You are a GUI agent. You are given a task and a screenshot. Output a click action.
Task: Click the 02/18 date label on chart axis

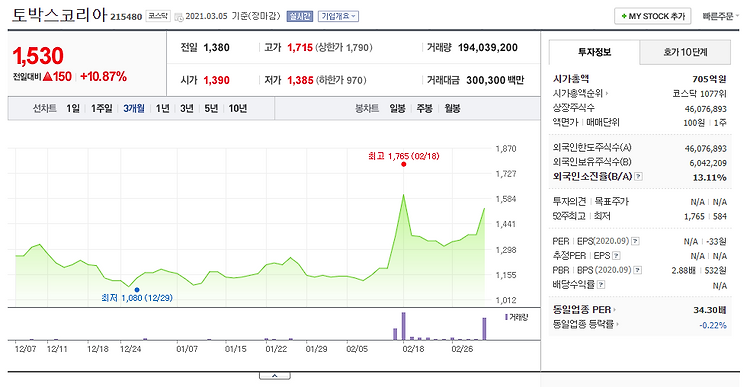(x=413, y=349)
